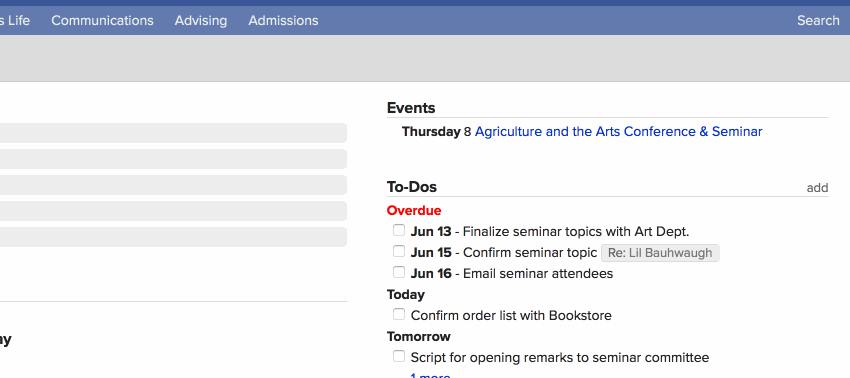850x378 pixels.
Task: Check Jun 15 Confirm seminar topic to-do
Action: point(399,251)
